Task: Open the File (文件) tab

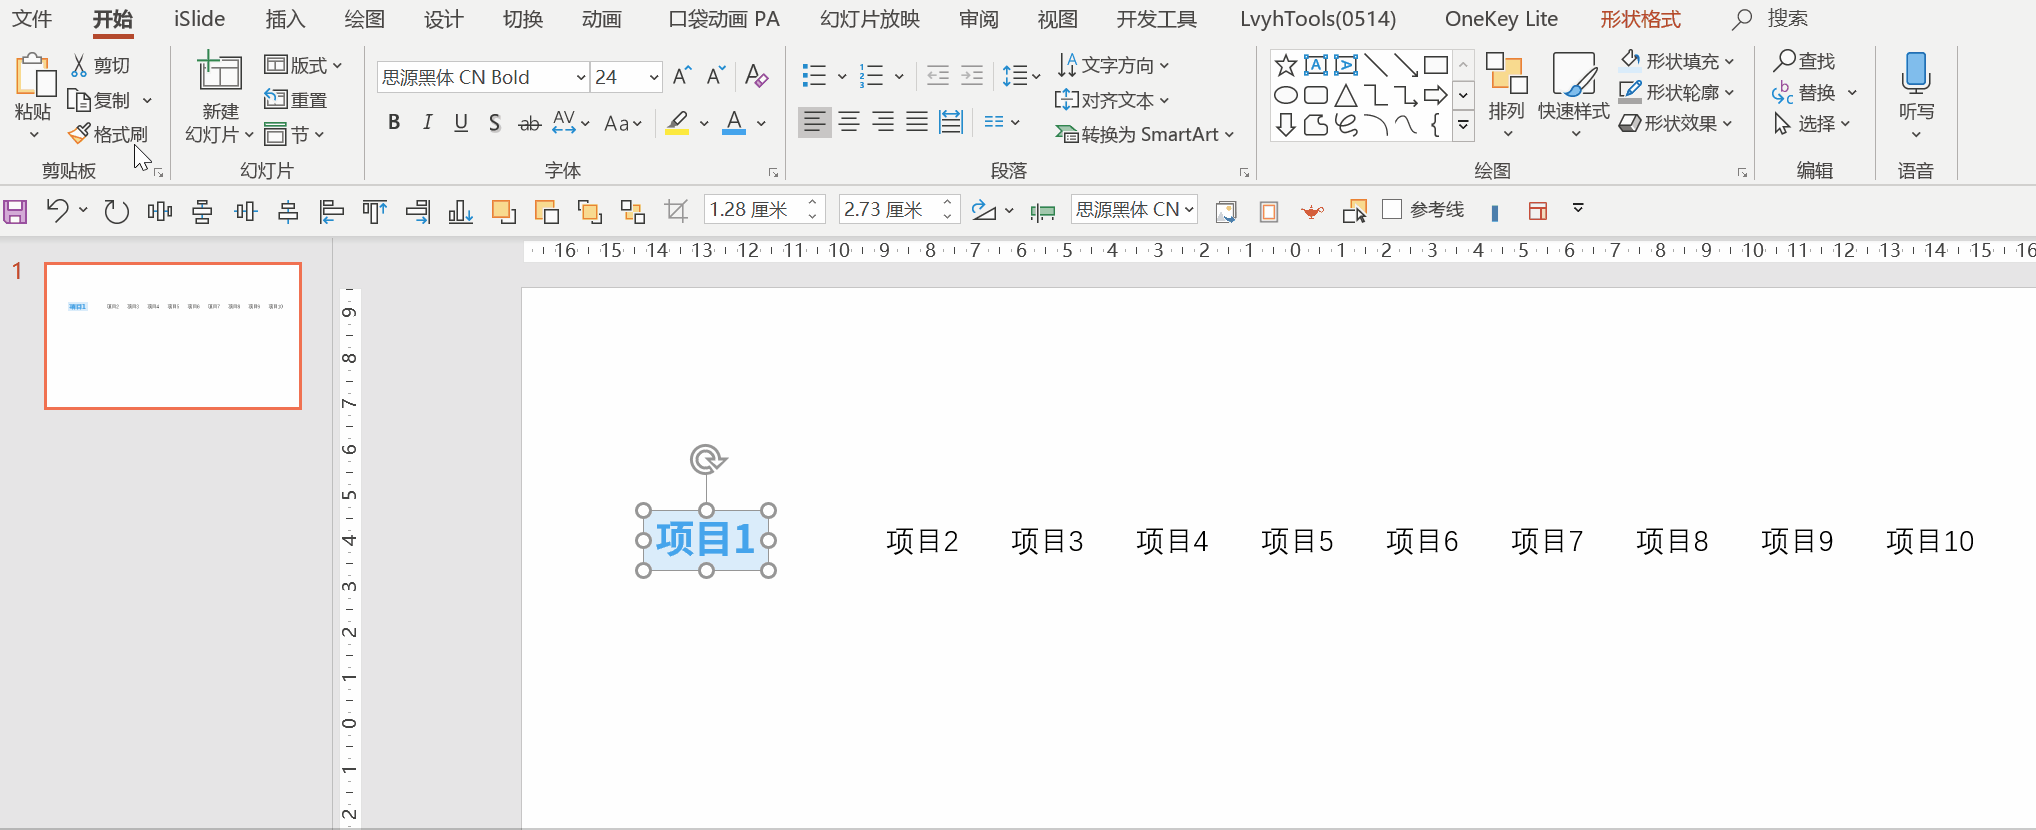Action: 32,19
